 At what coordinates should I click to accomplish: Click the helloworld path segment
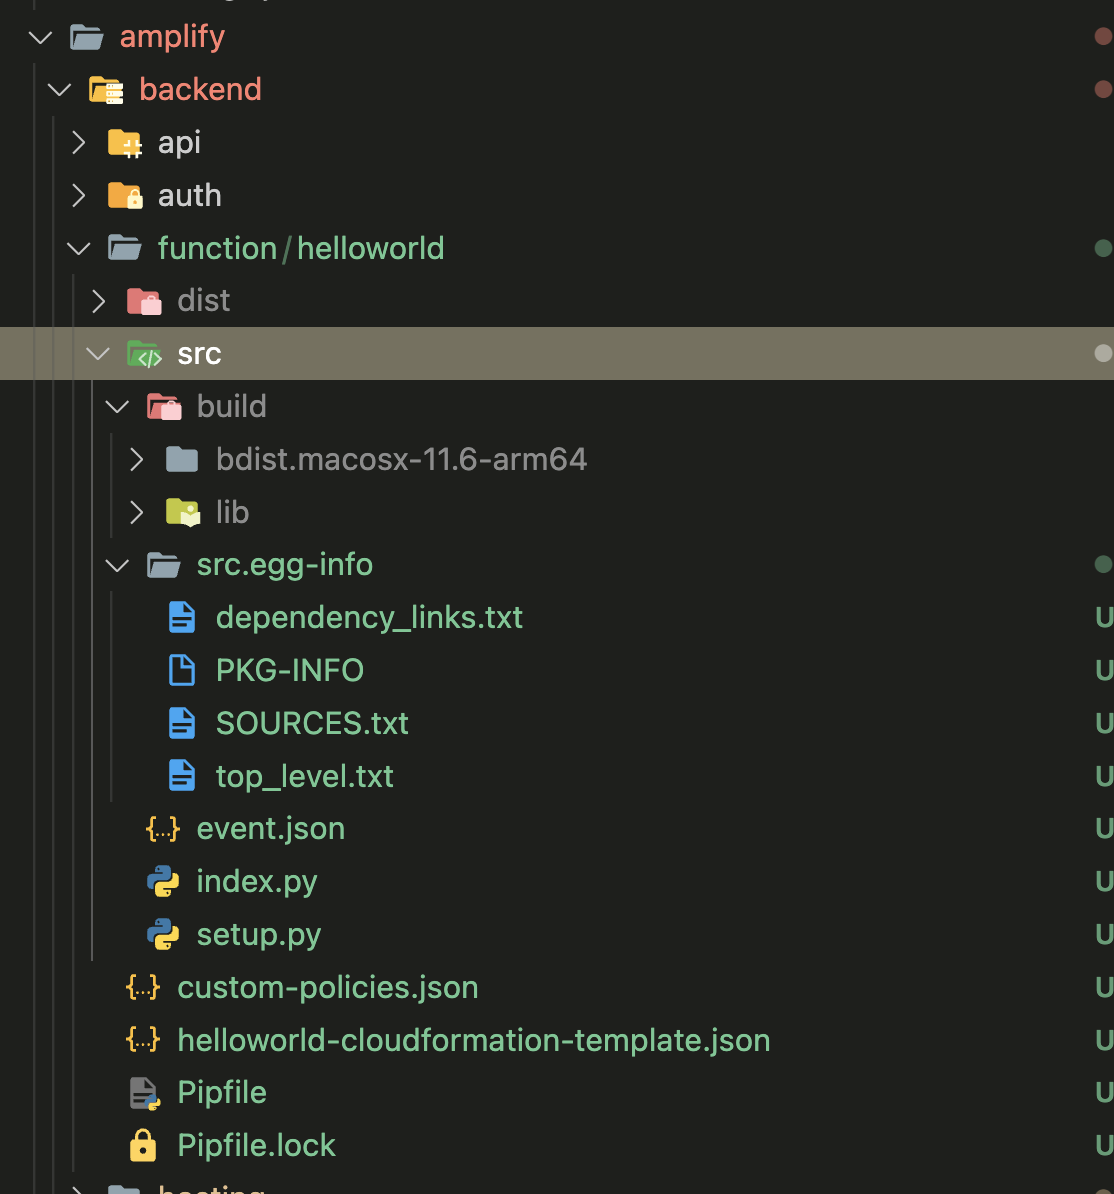tap(371, 248)
